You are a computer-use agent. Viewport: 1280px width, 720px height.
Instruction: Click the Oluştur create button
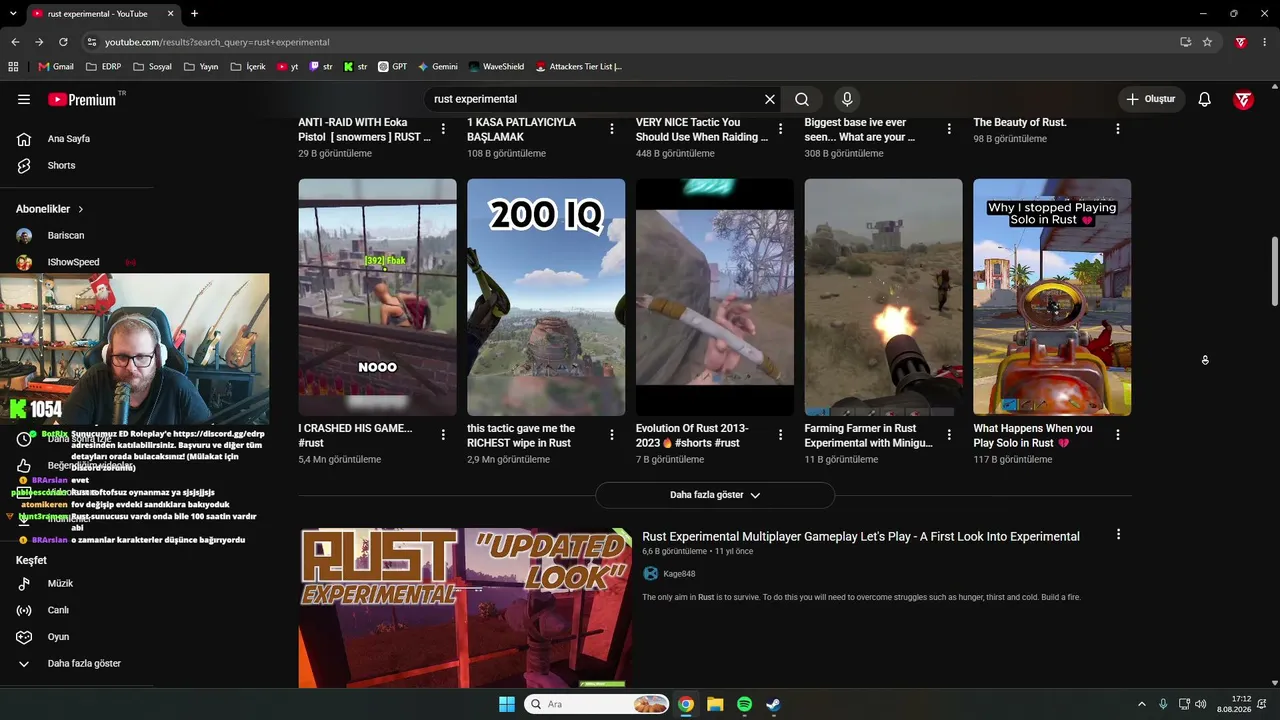coord(1151,99)
